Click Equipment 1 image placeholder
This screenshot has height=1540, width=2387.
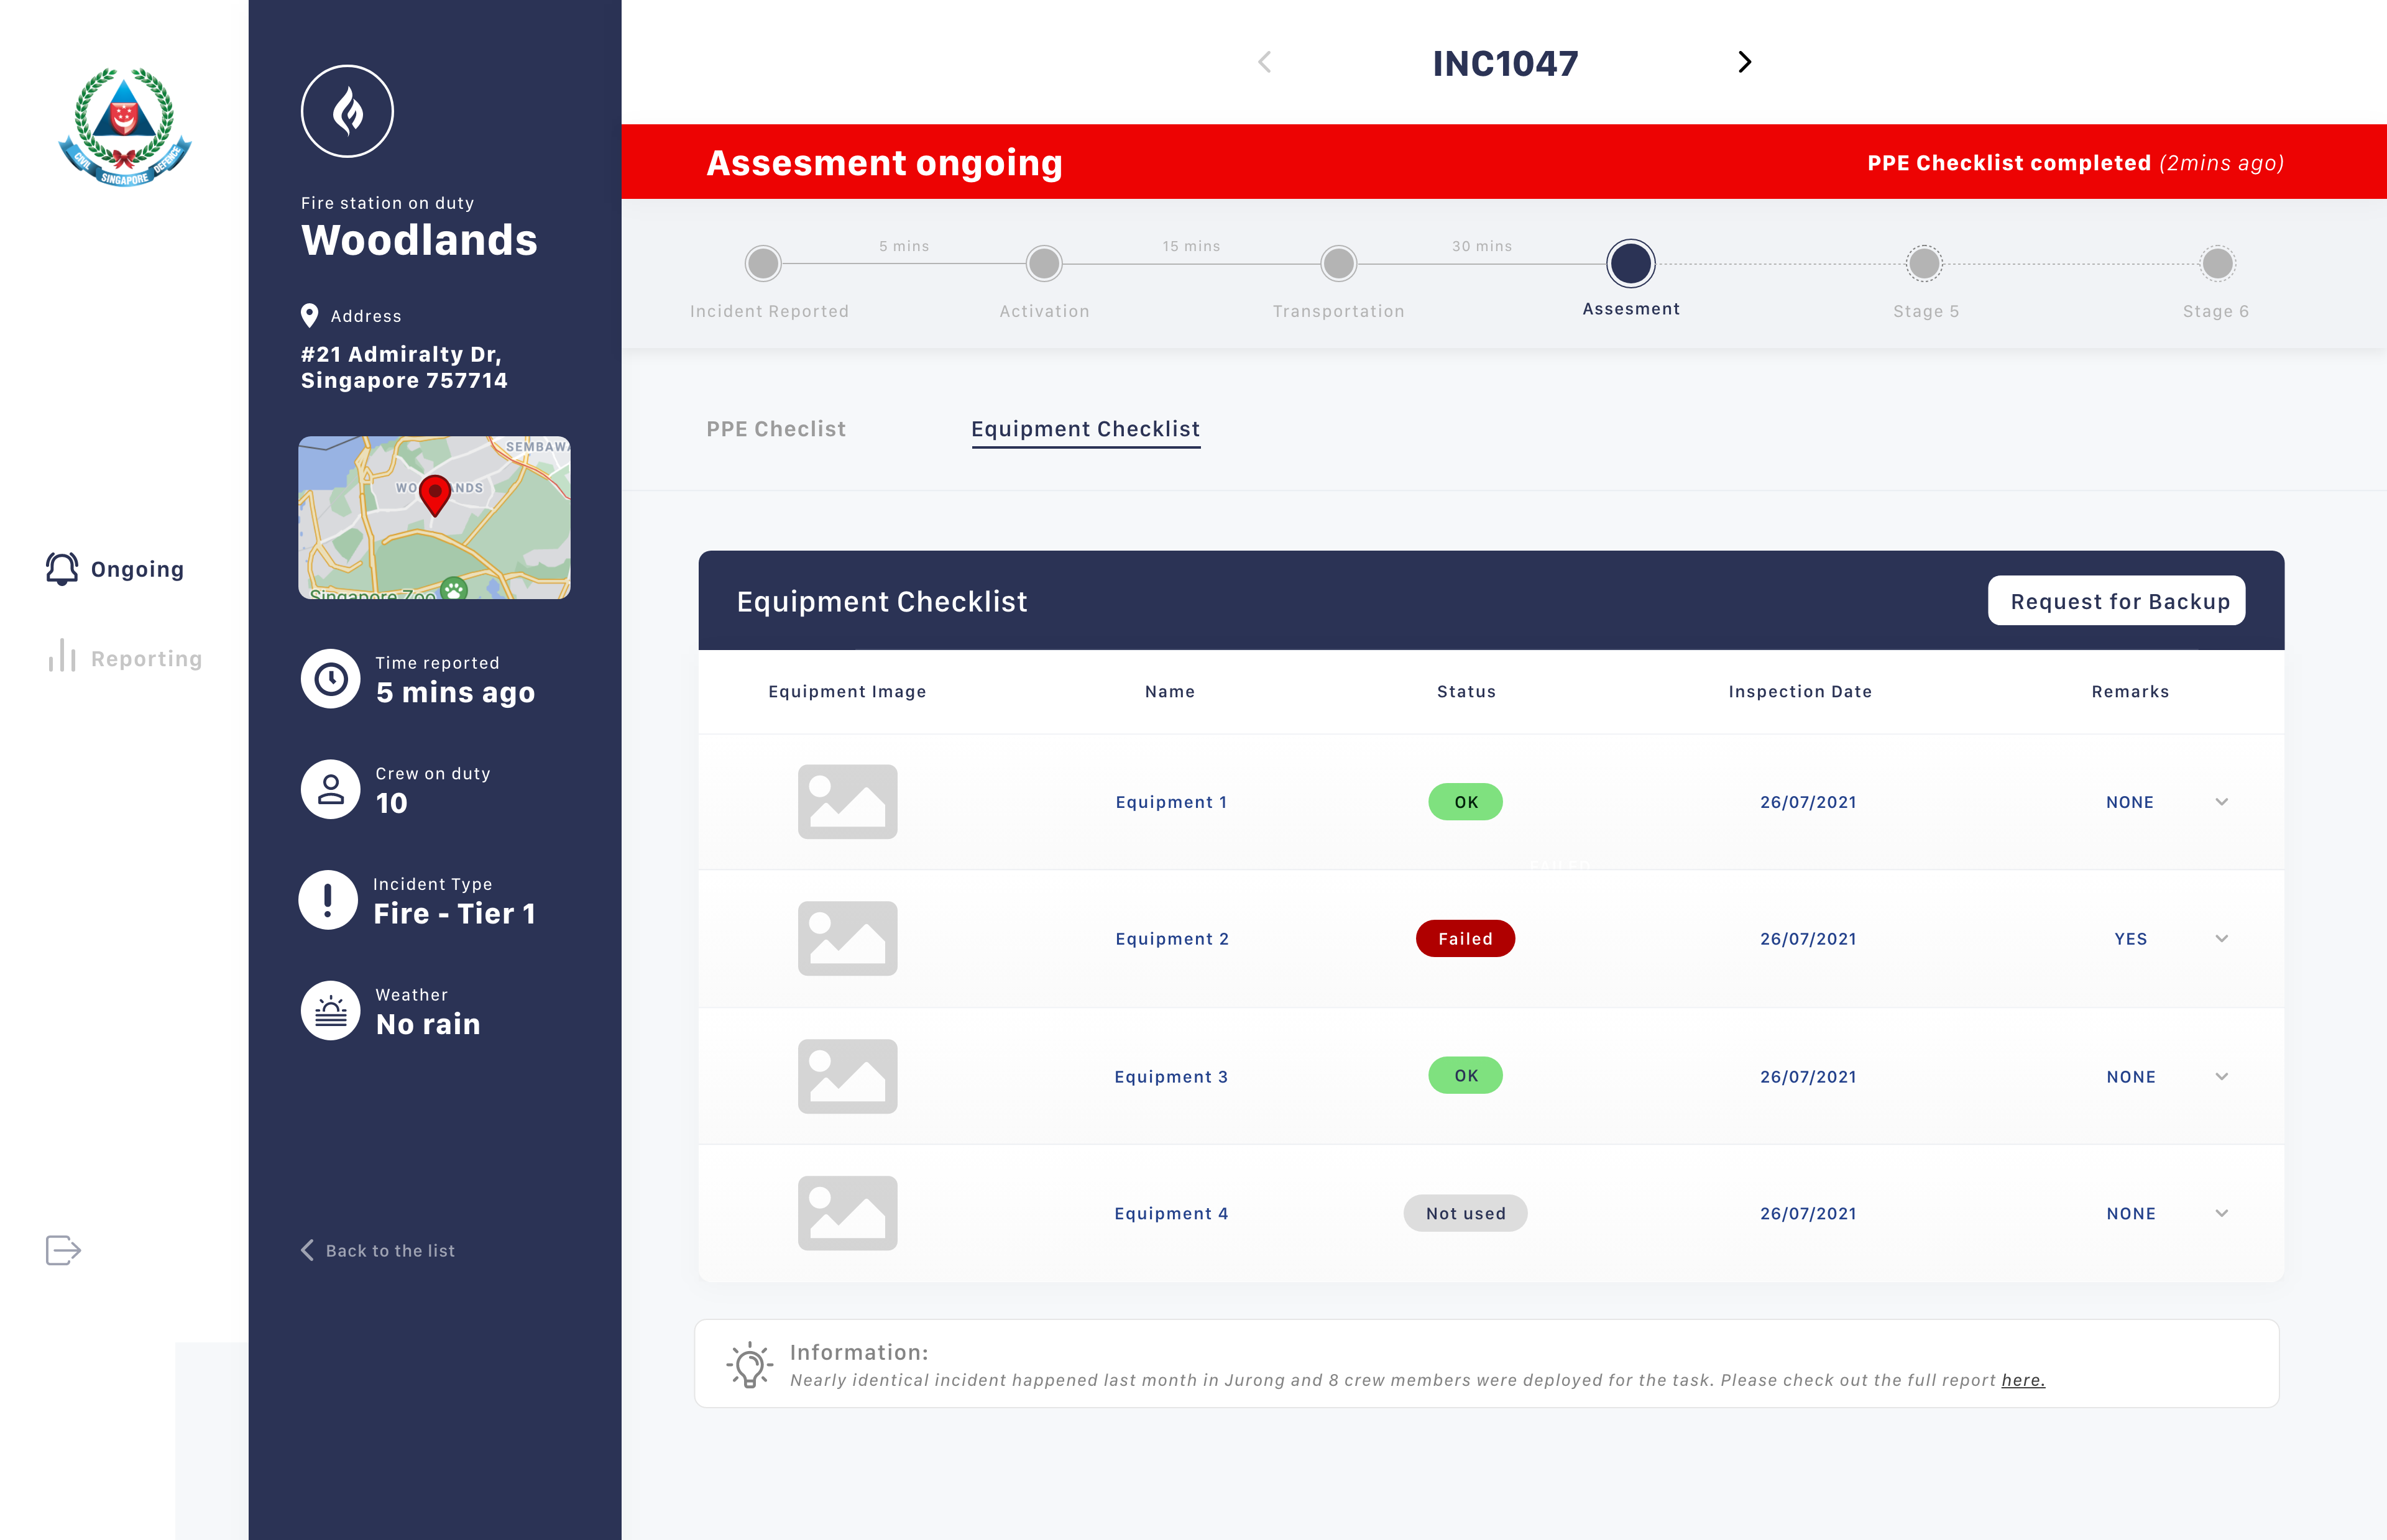pos(847,802)
